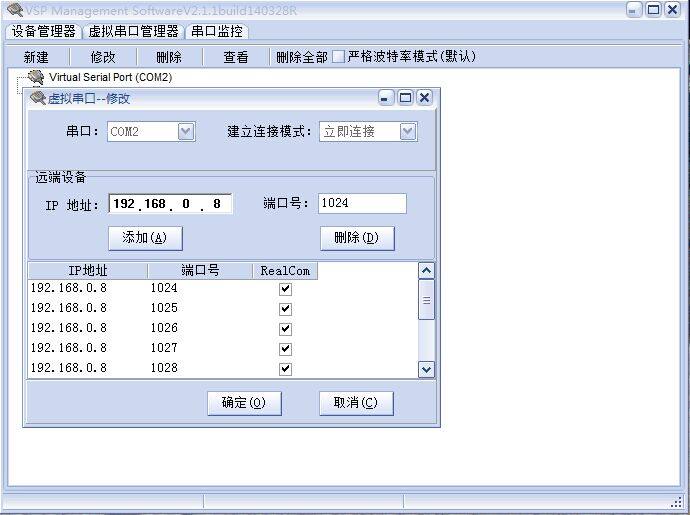Toggle RealCom checkbox for port 1028 row

(285, 369)
